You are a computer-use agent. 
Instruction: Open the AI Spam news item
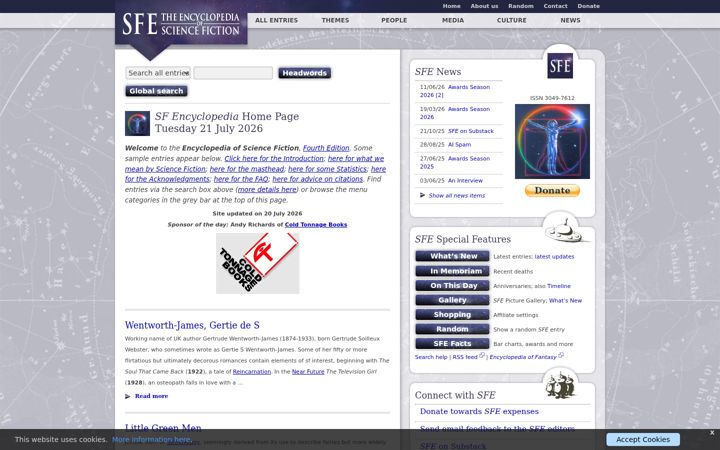pos(459,144)
